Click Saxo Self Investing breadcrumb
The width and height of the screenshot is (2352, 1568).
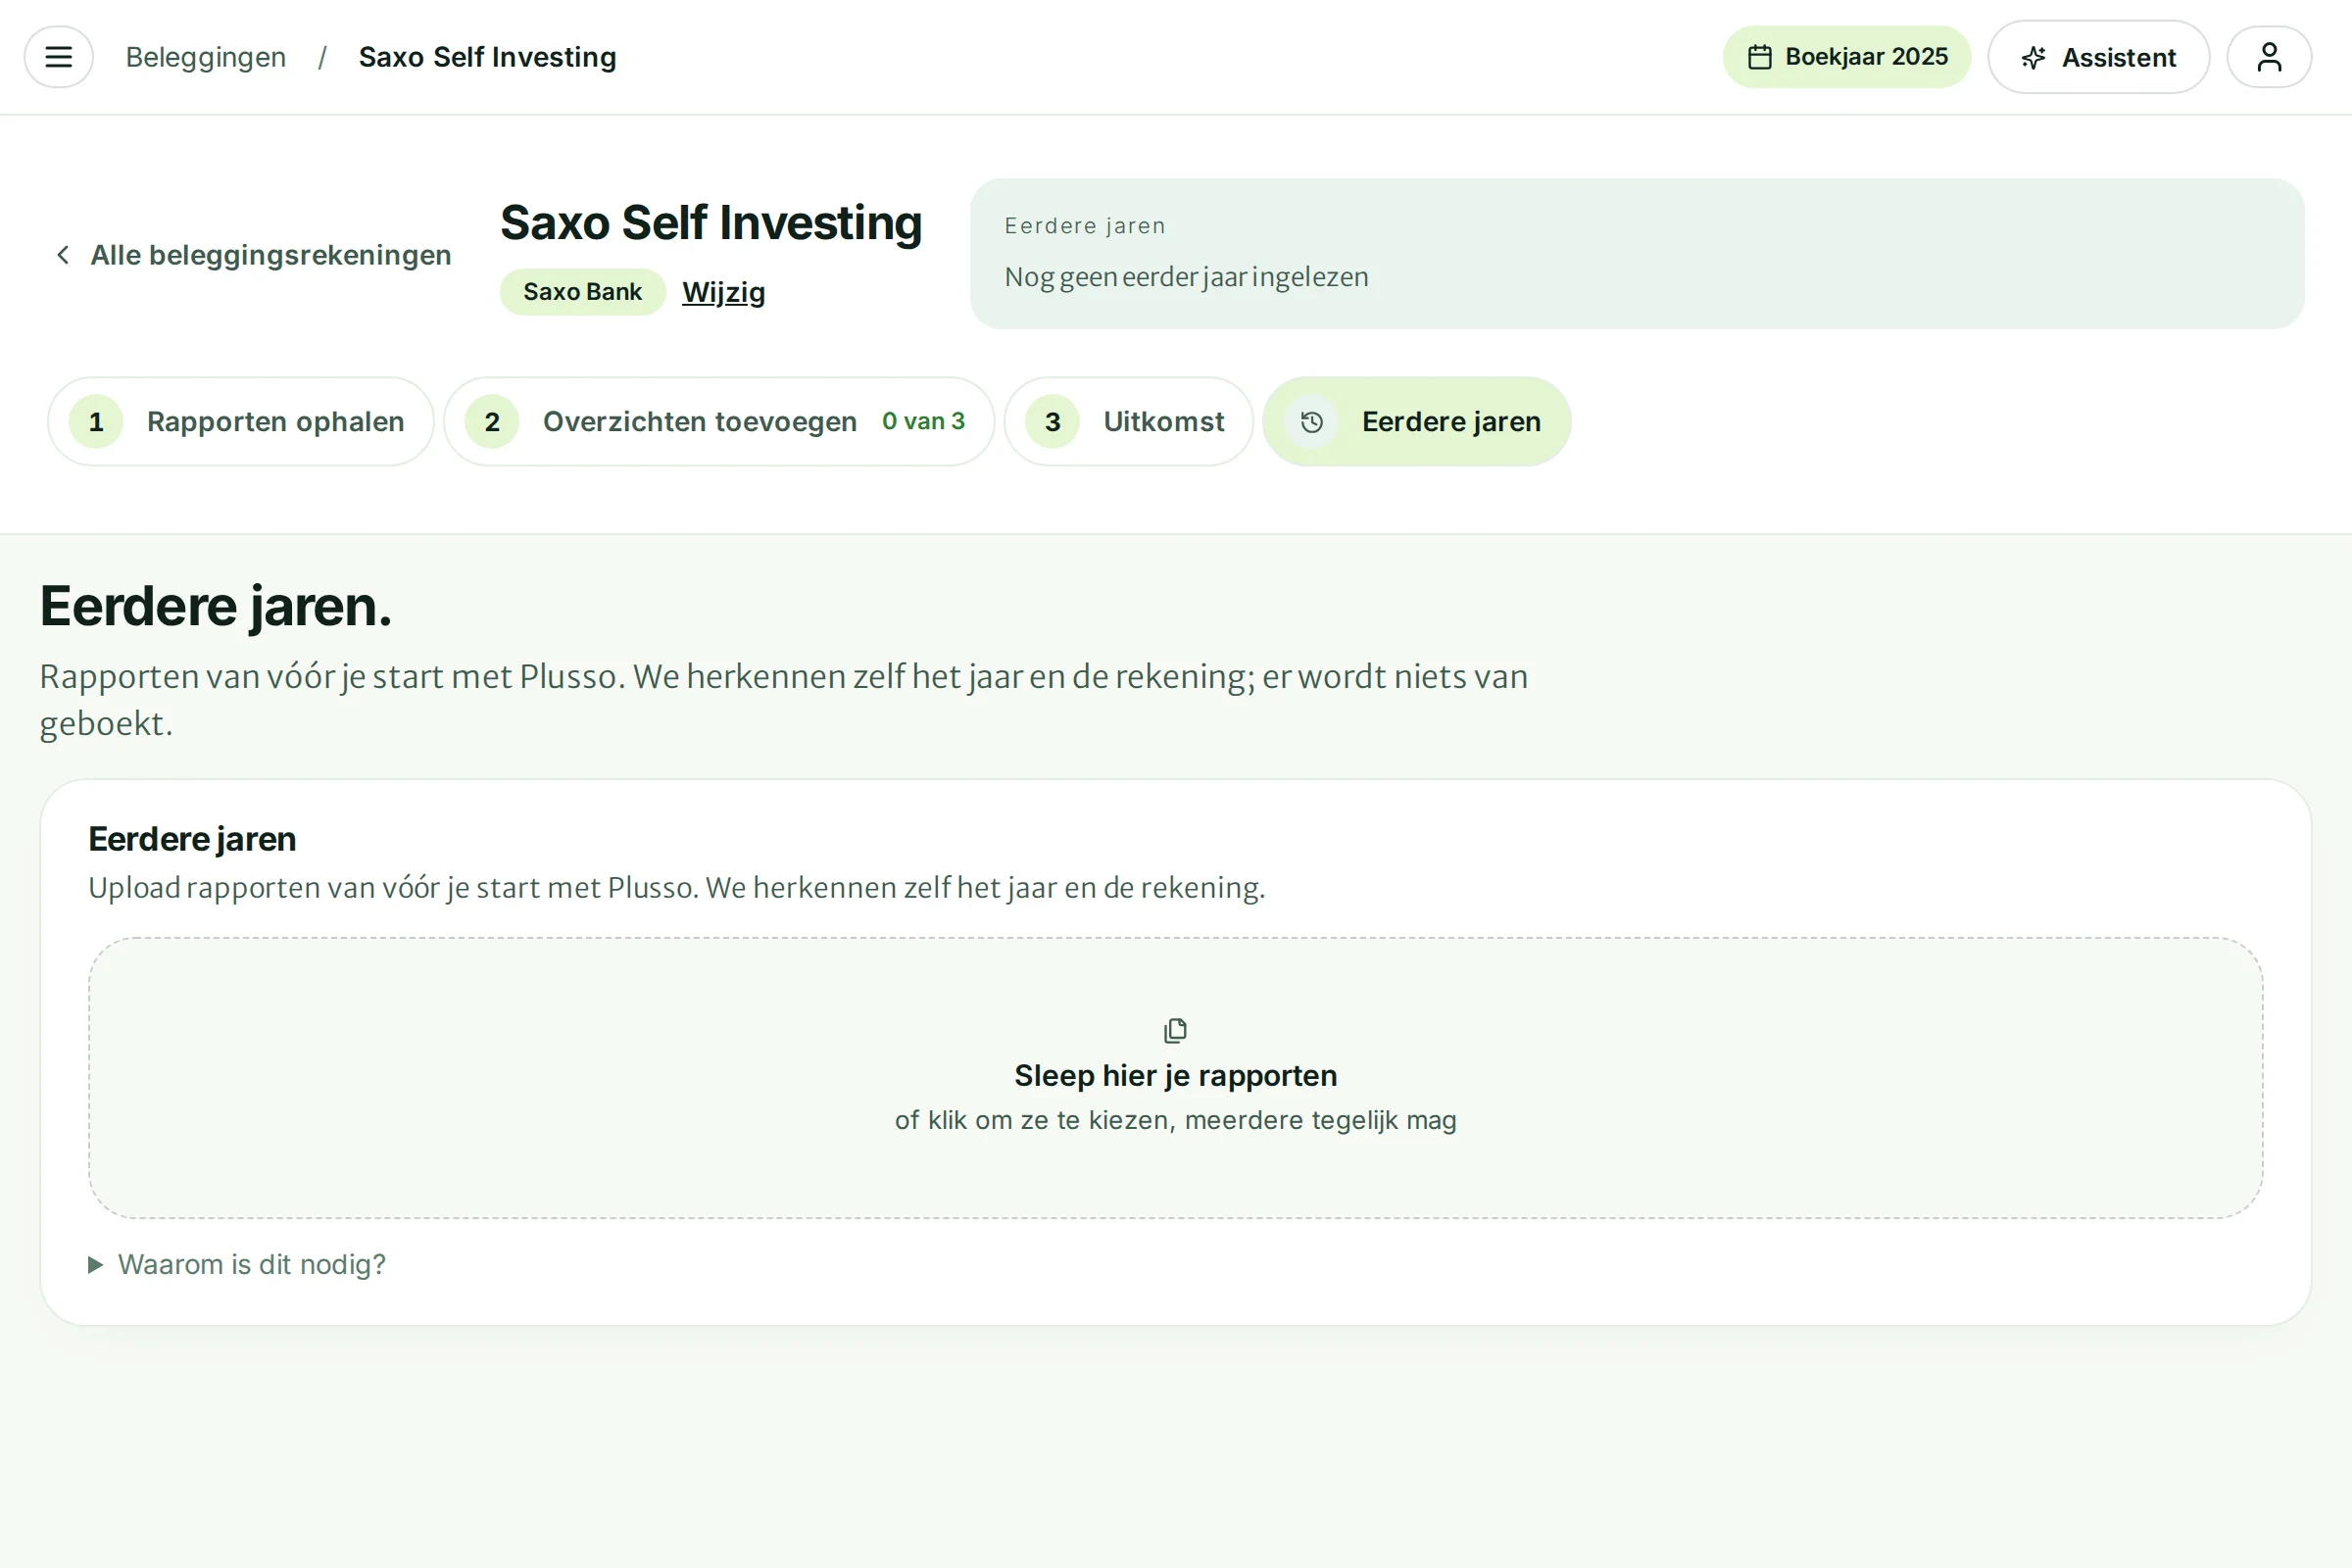pyautogui.click(x=487, y=57)
